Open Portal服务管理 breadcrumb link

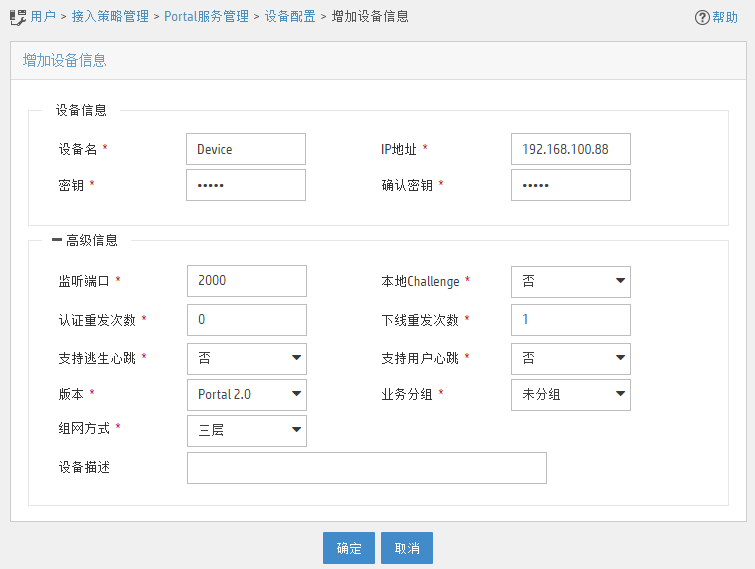click(207, 16)
